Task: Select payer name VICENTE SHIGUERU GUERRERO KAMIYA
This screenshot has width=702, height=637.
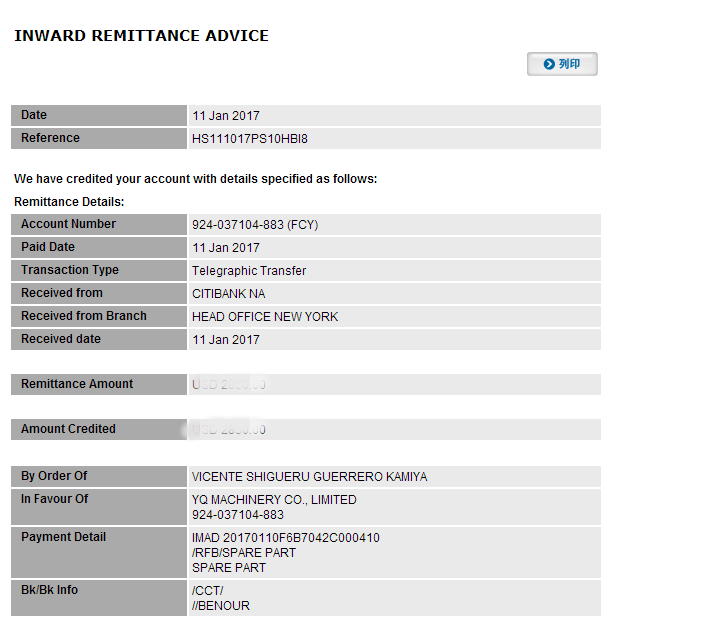Action: pyautogui.click(x=309, y=477)
